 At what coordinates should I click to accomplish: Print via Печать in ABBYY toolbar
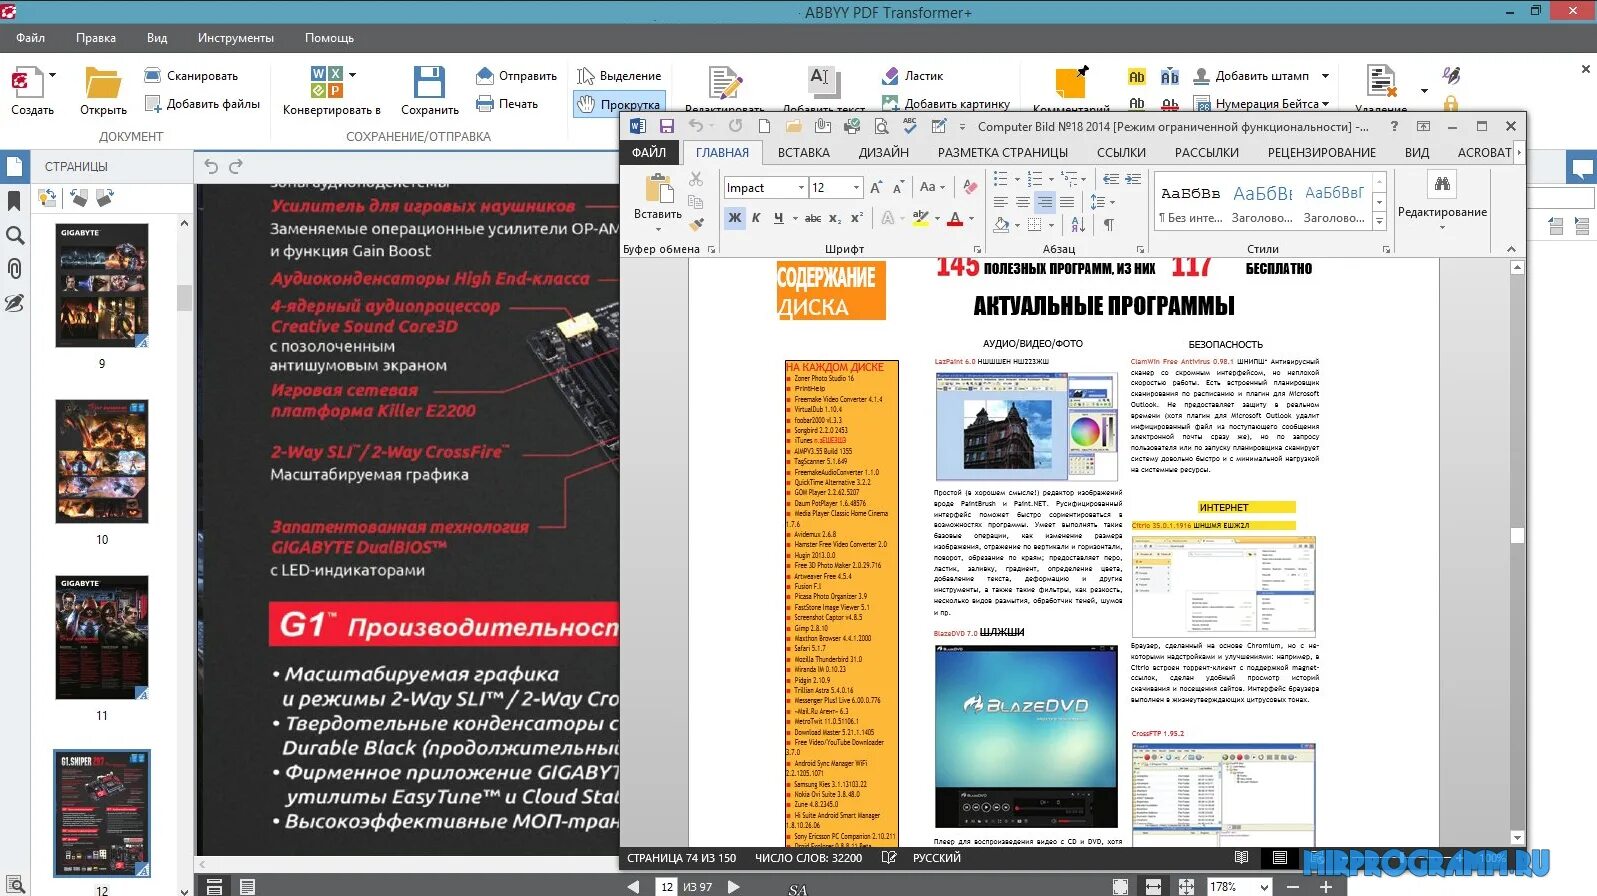click(507, 104)
